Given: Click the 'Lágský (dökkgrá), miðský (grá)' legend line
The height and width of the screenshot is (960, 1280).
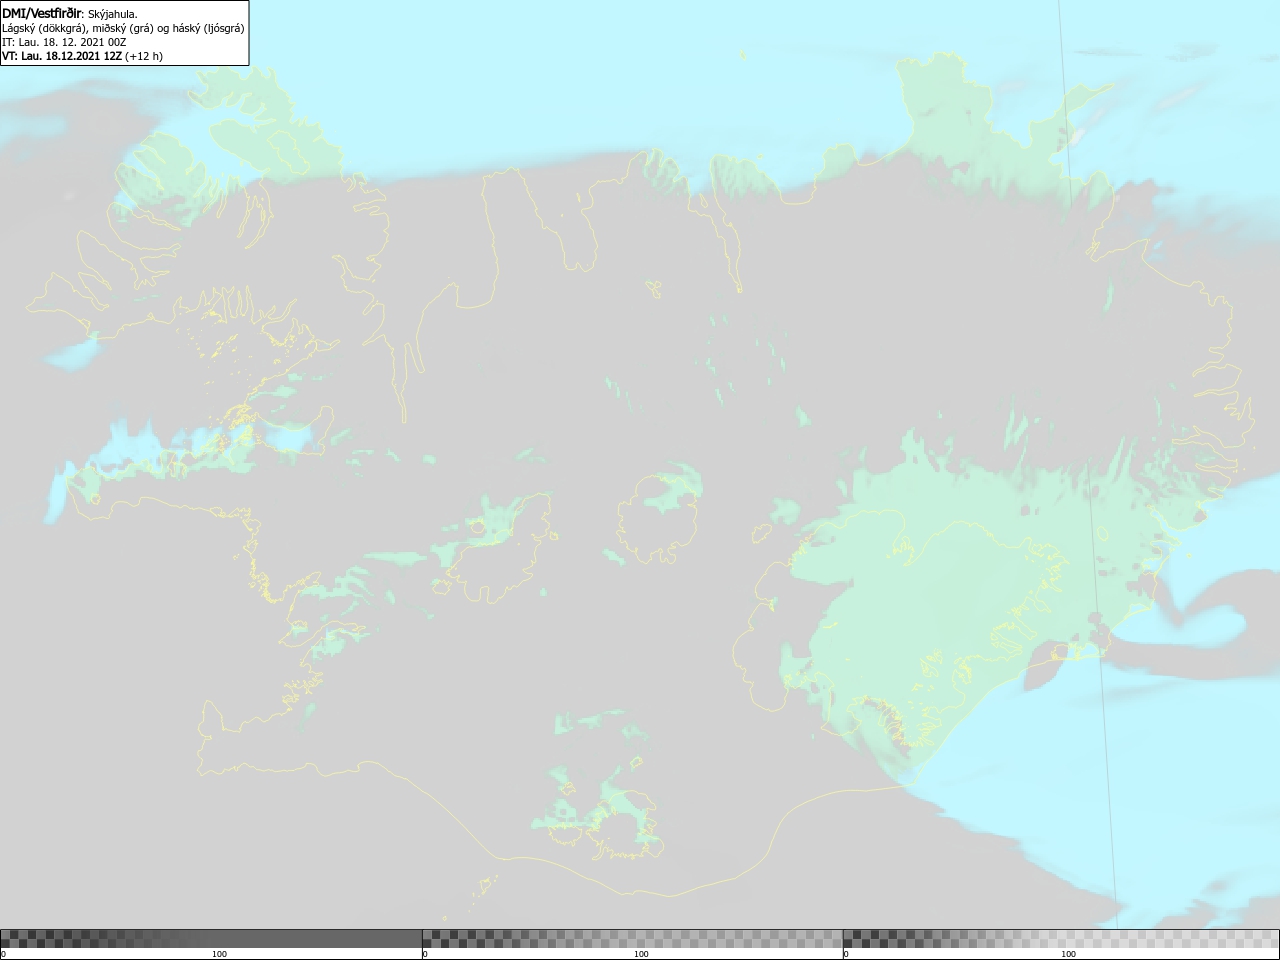Looking at the screenshot, I should tap(123, 28).
